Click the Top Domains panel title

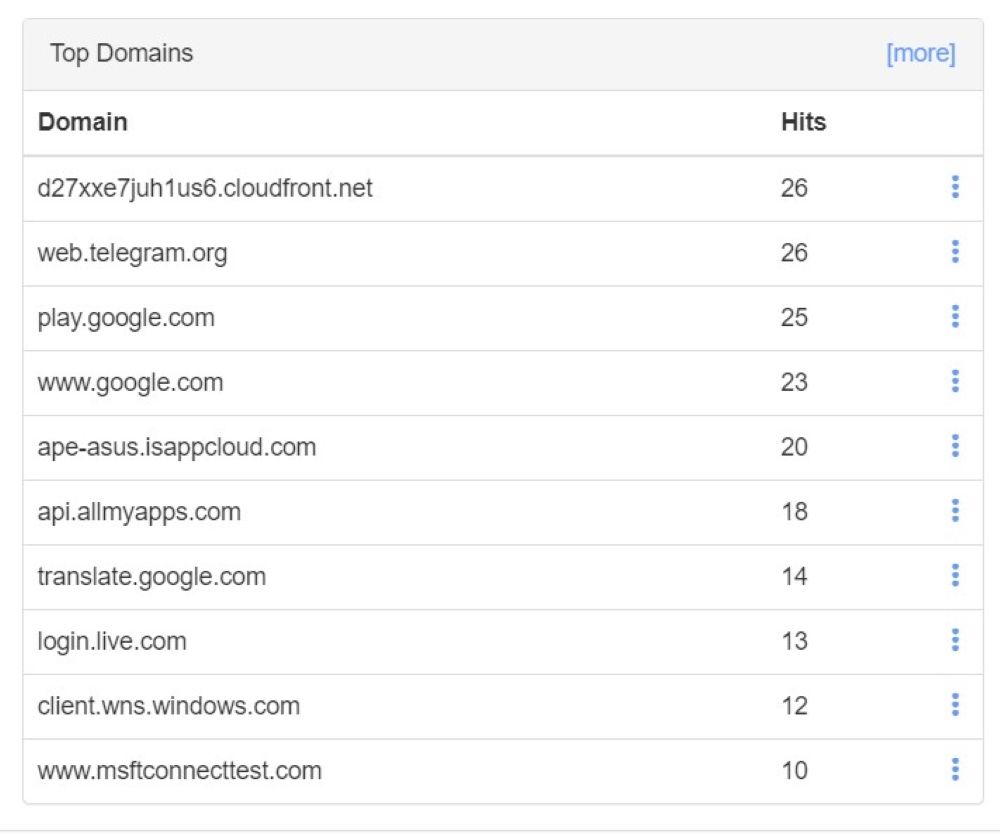tap(121, 54)
